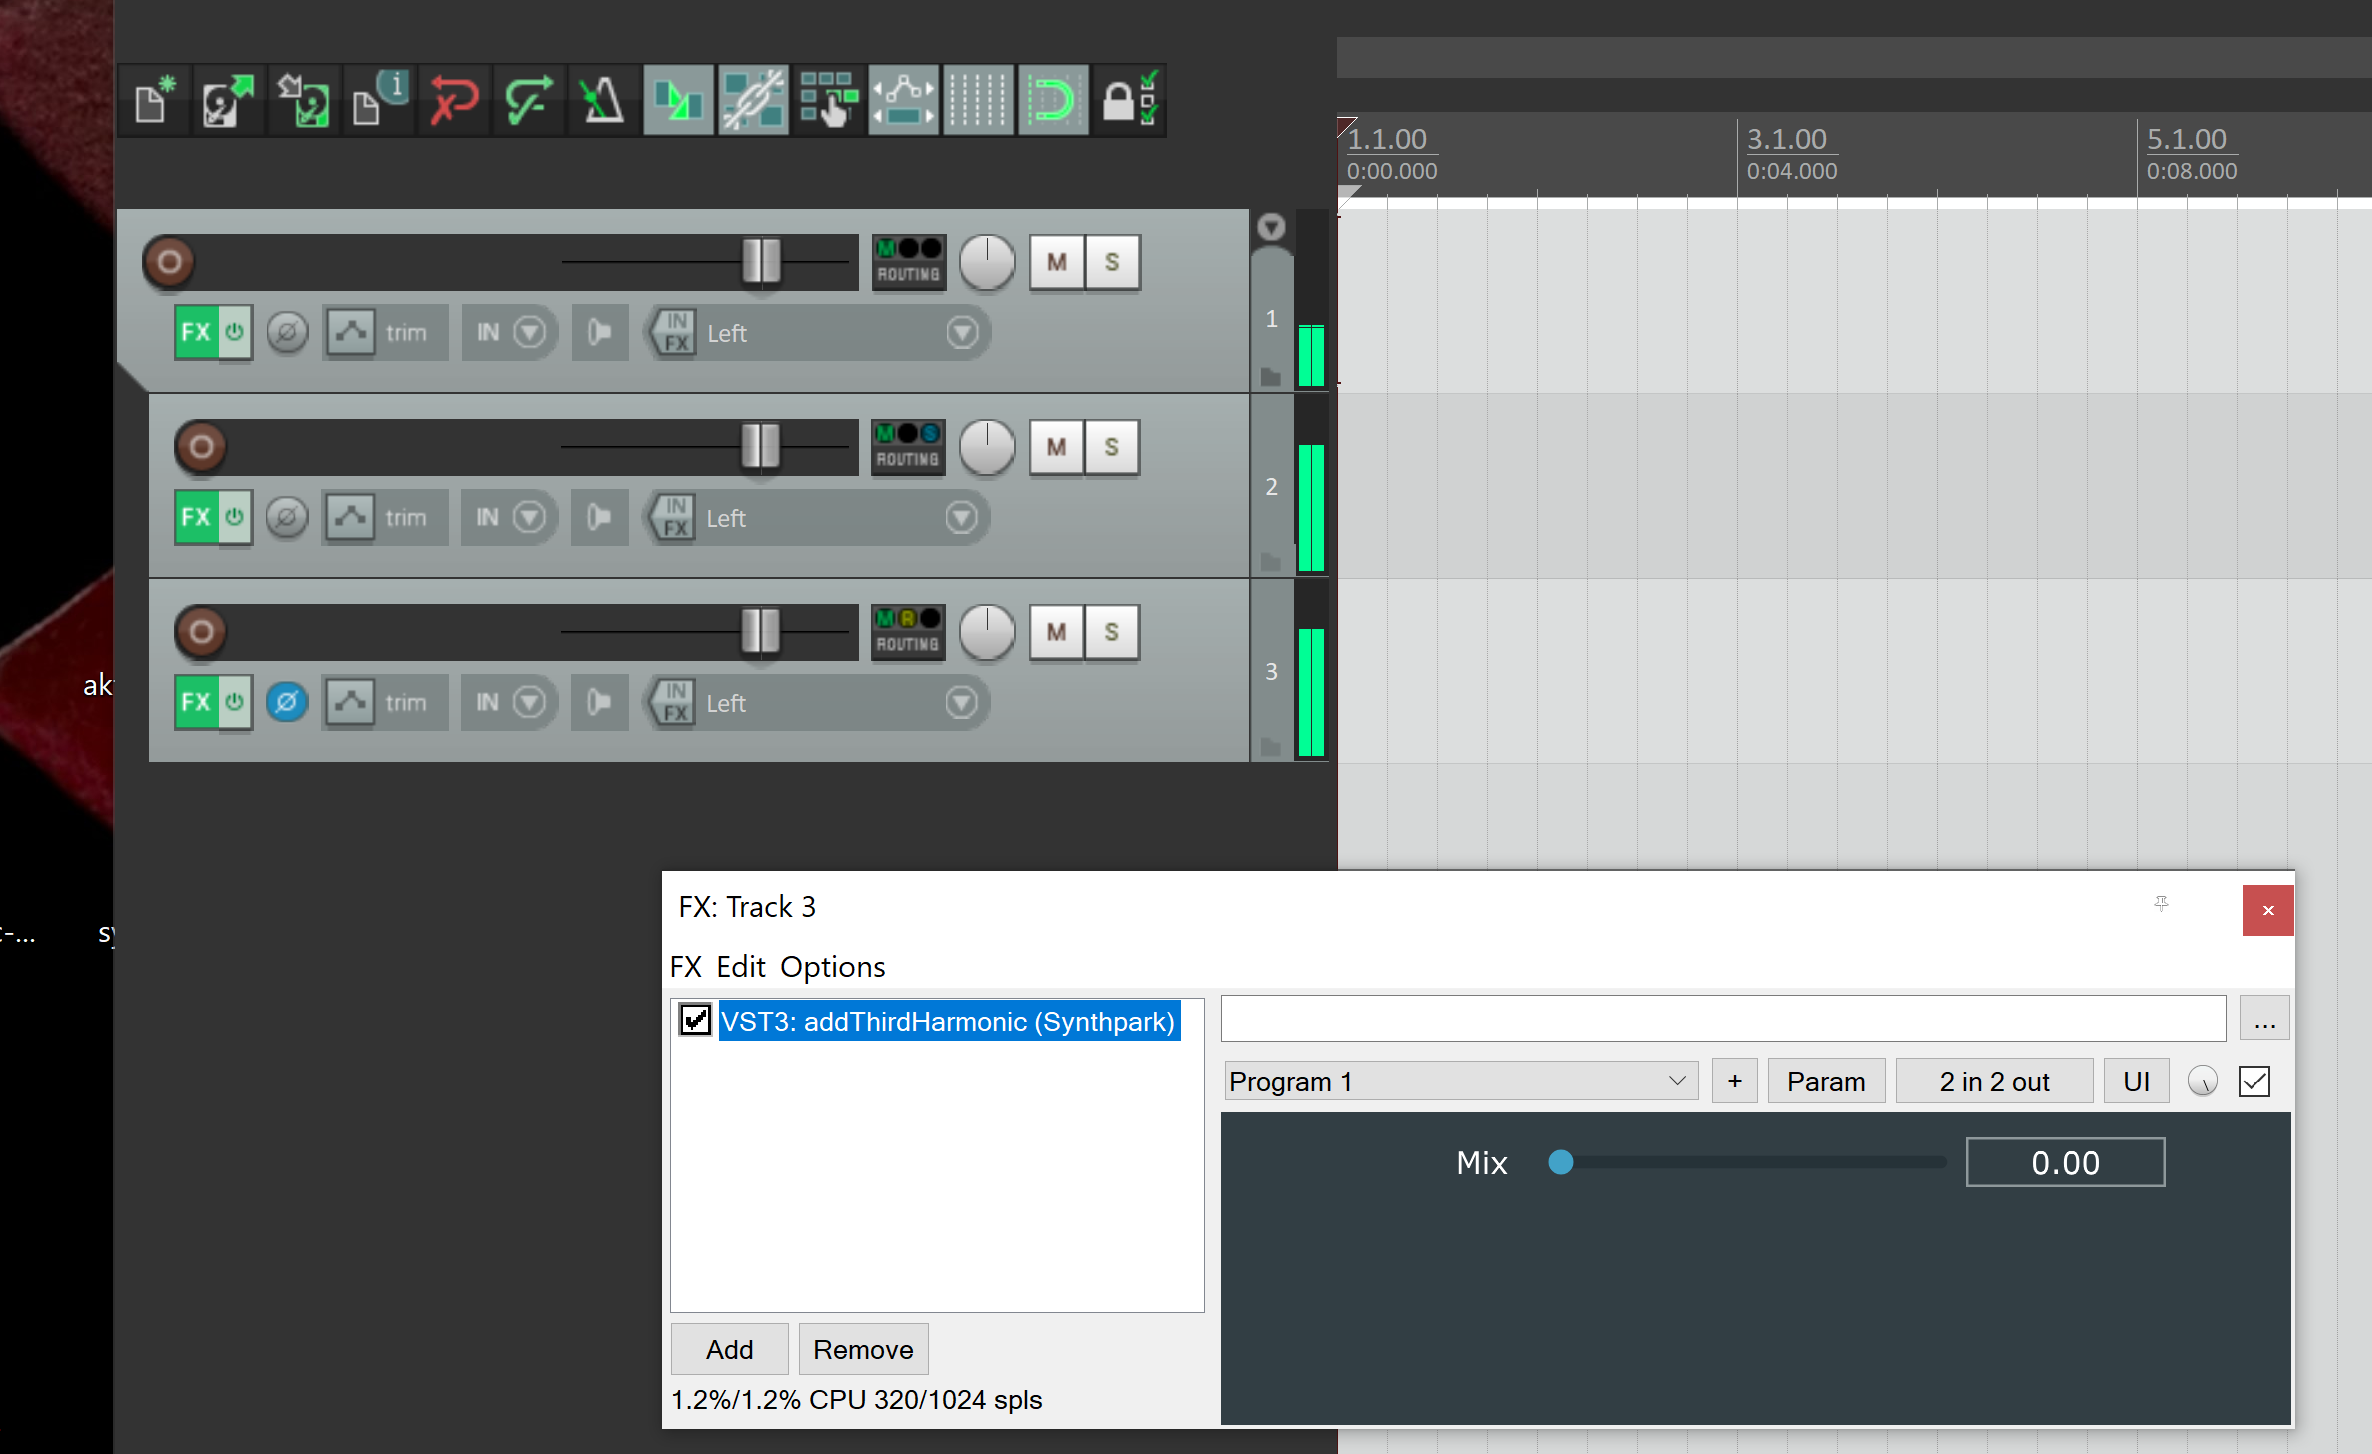Toggle the metronome icon in toolbar
The height and width of the screenshot is (1454, 2372).
(x=603, y=101)
